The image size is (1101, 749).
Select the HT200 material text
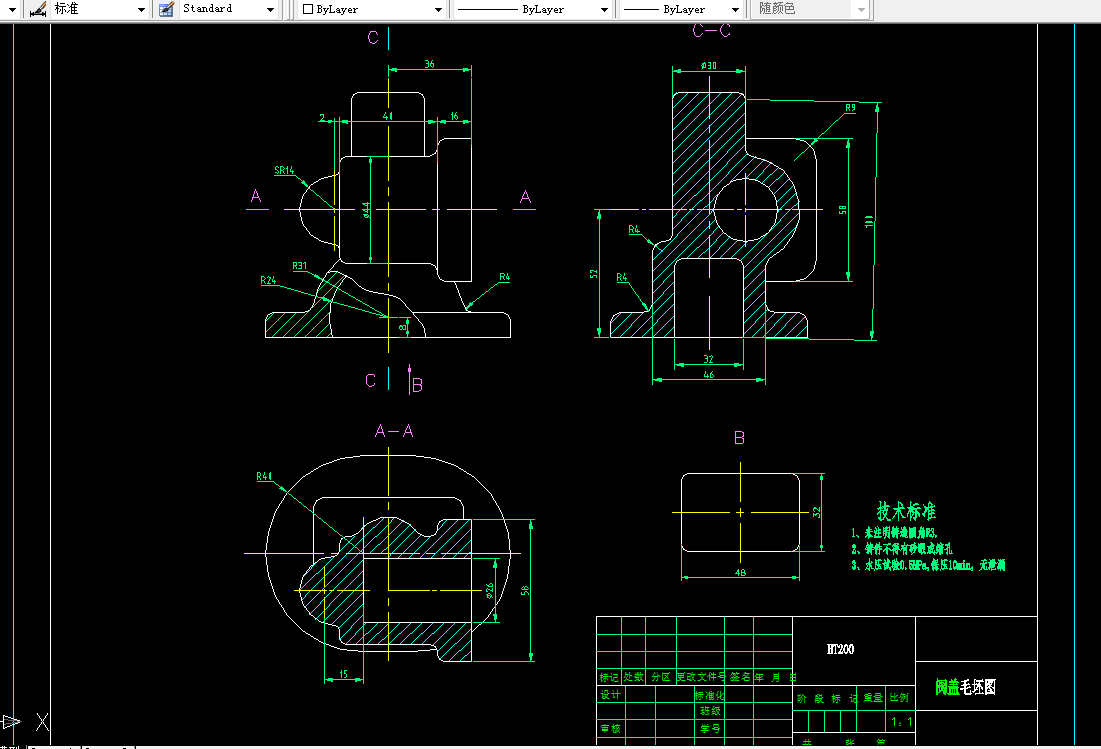(840, 649)
